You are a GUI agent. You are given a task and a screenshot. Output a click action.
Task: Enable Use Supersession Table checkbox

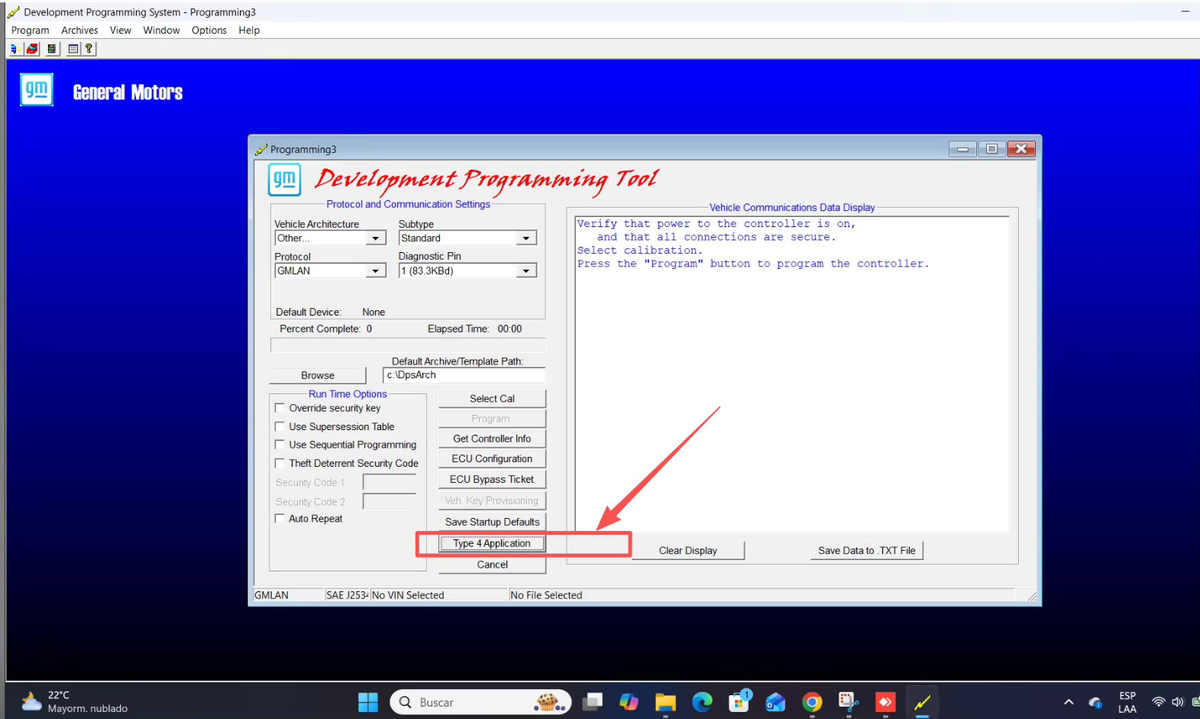(x=280, y=427)
